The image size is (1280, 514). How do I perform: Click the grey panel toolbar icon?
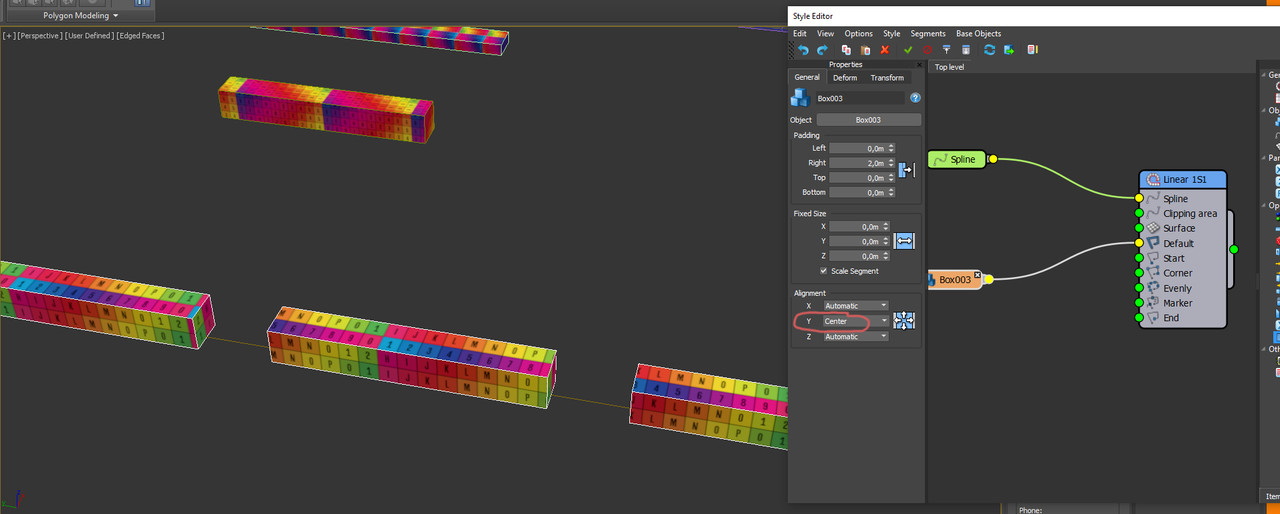click(x=966, y=50)
